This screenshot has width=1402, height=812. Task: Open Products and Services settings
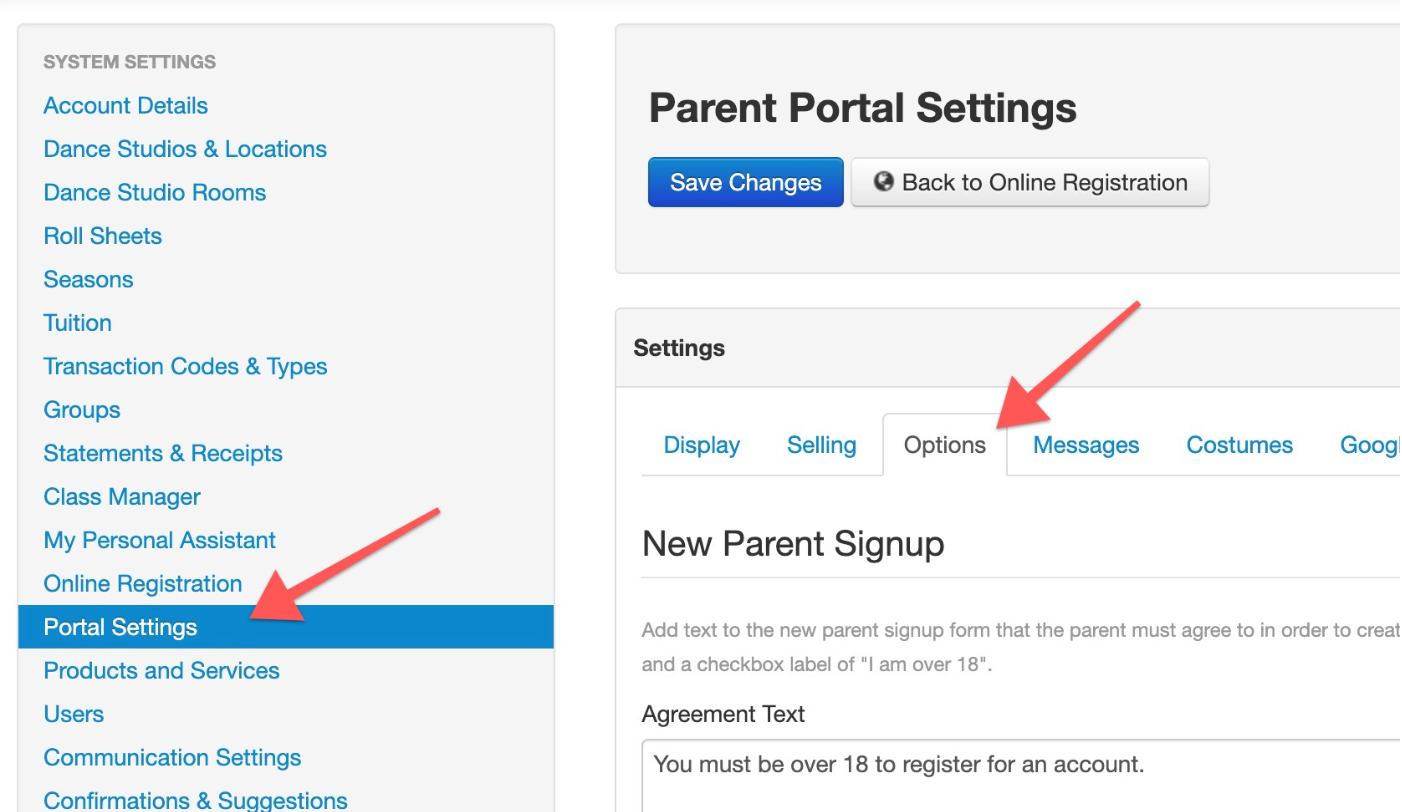162,670
